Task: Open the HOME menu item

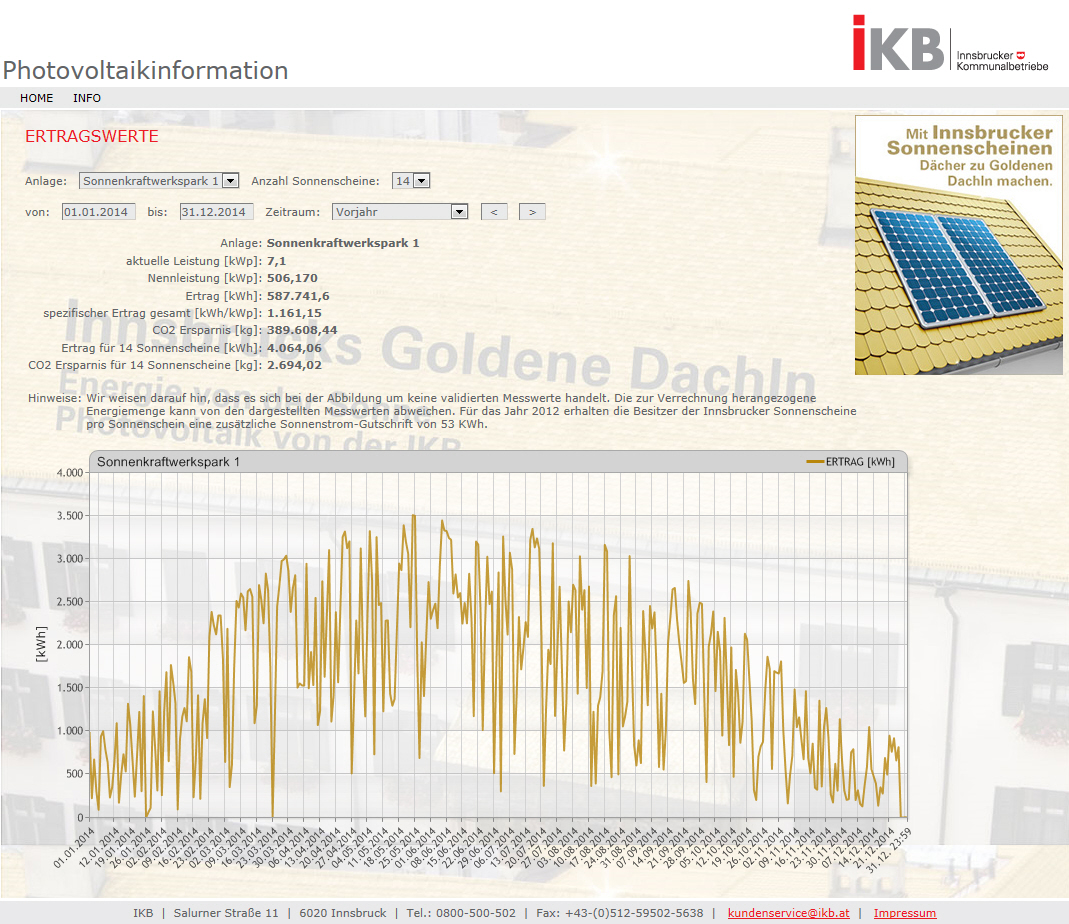Action: (36, 98)
